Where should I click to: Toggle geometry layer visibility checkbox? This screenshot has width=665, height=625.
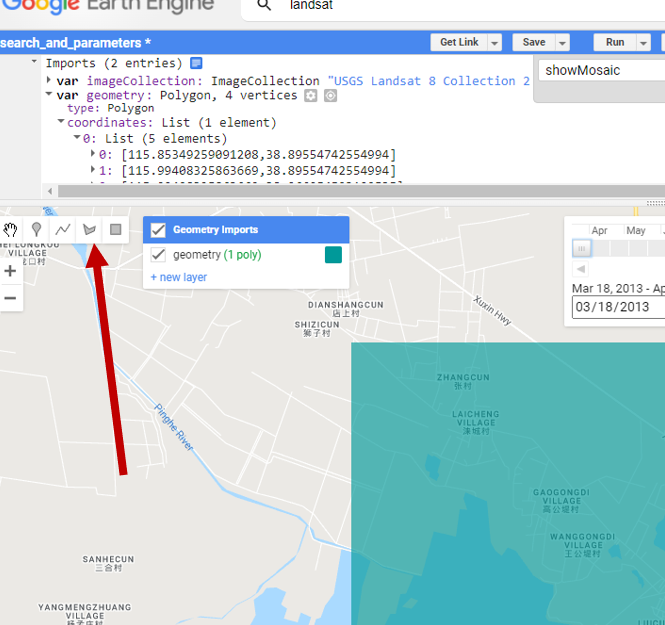tap(158, 255)
